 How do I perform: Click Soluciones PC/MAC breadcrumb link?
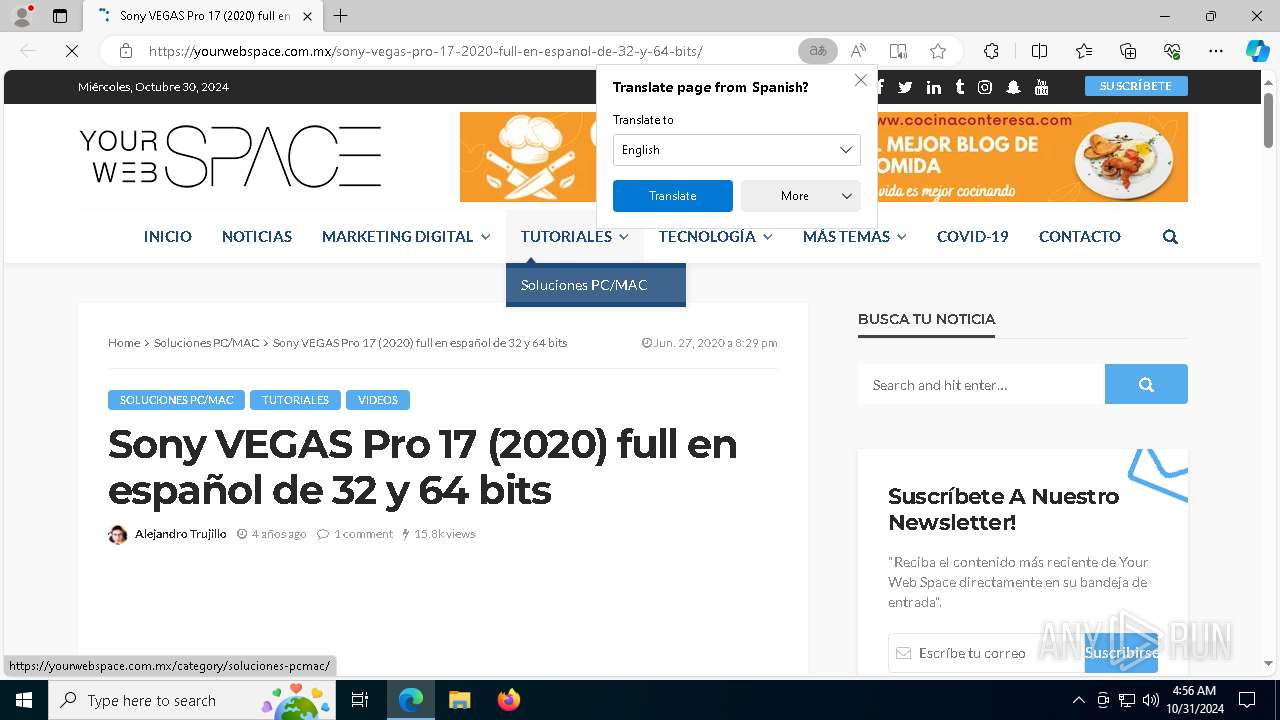(206, 343)
